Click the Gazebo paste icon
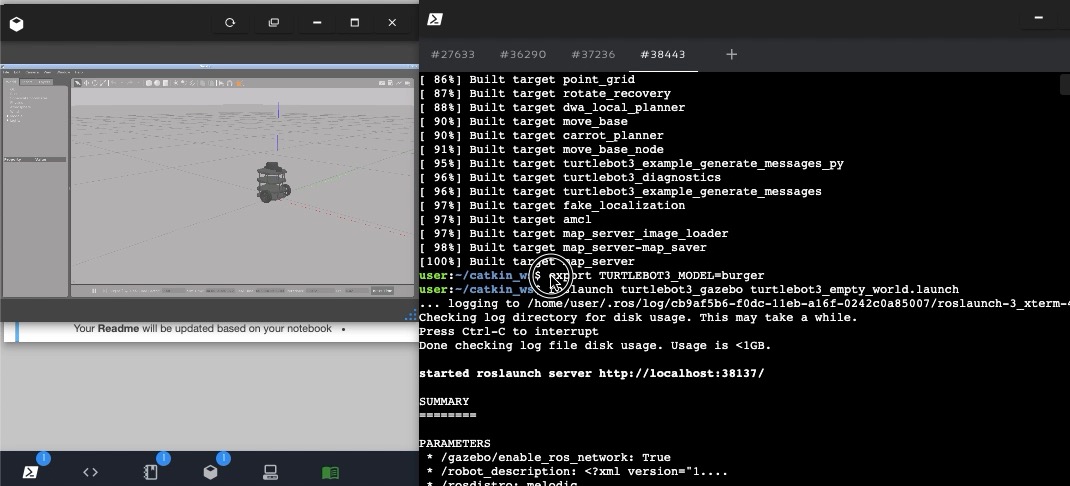This screenshot has width=1070, height=486. (x=212, y=83)
